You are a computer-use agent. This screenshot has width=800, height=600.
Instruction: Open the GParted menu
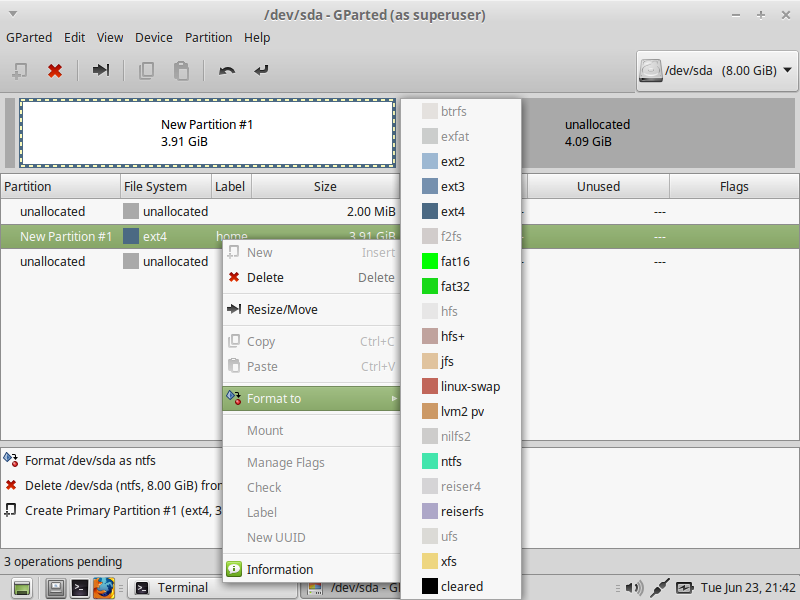29,38
